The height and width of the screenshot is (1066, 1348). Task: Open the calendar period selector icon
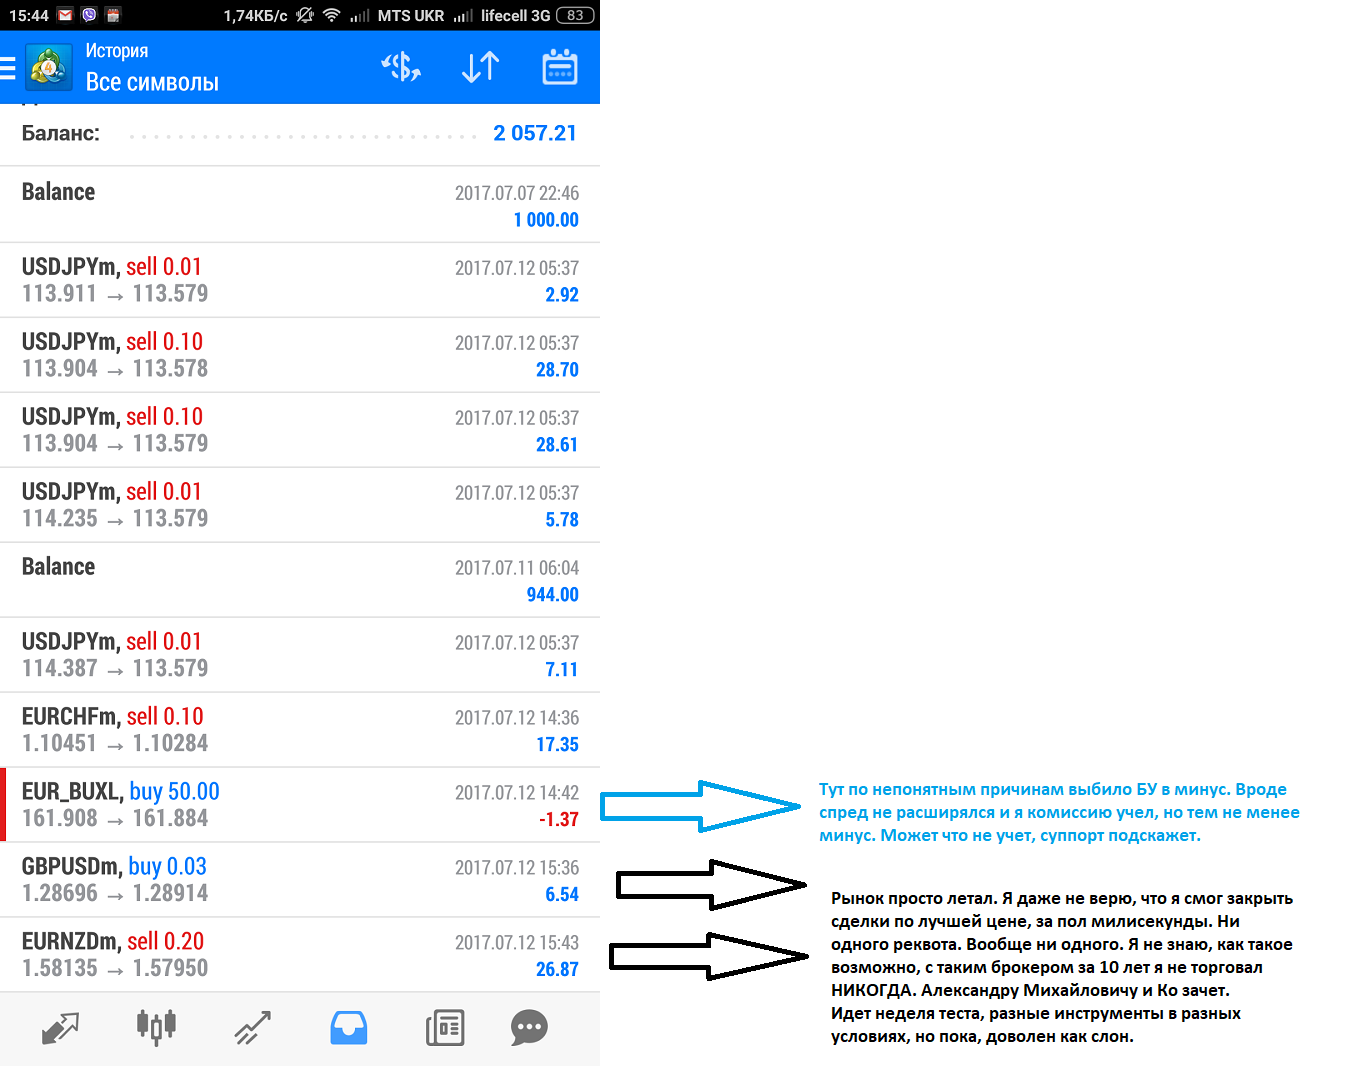point(560,67)
